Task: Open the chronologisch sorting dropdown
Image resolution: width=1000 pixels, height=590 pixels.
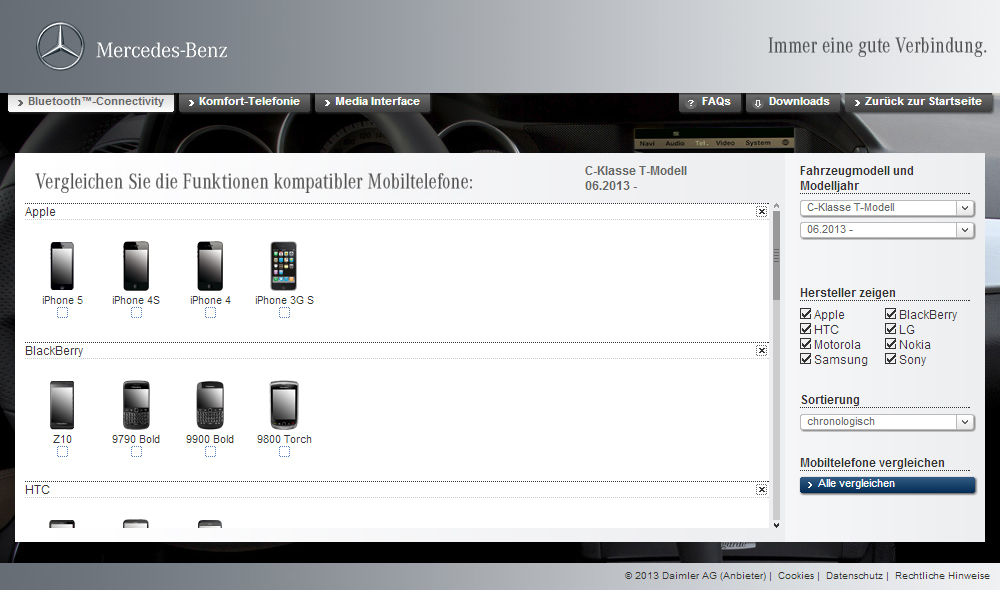Action: pyautogui.click(x=886, y=422)
